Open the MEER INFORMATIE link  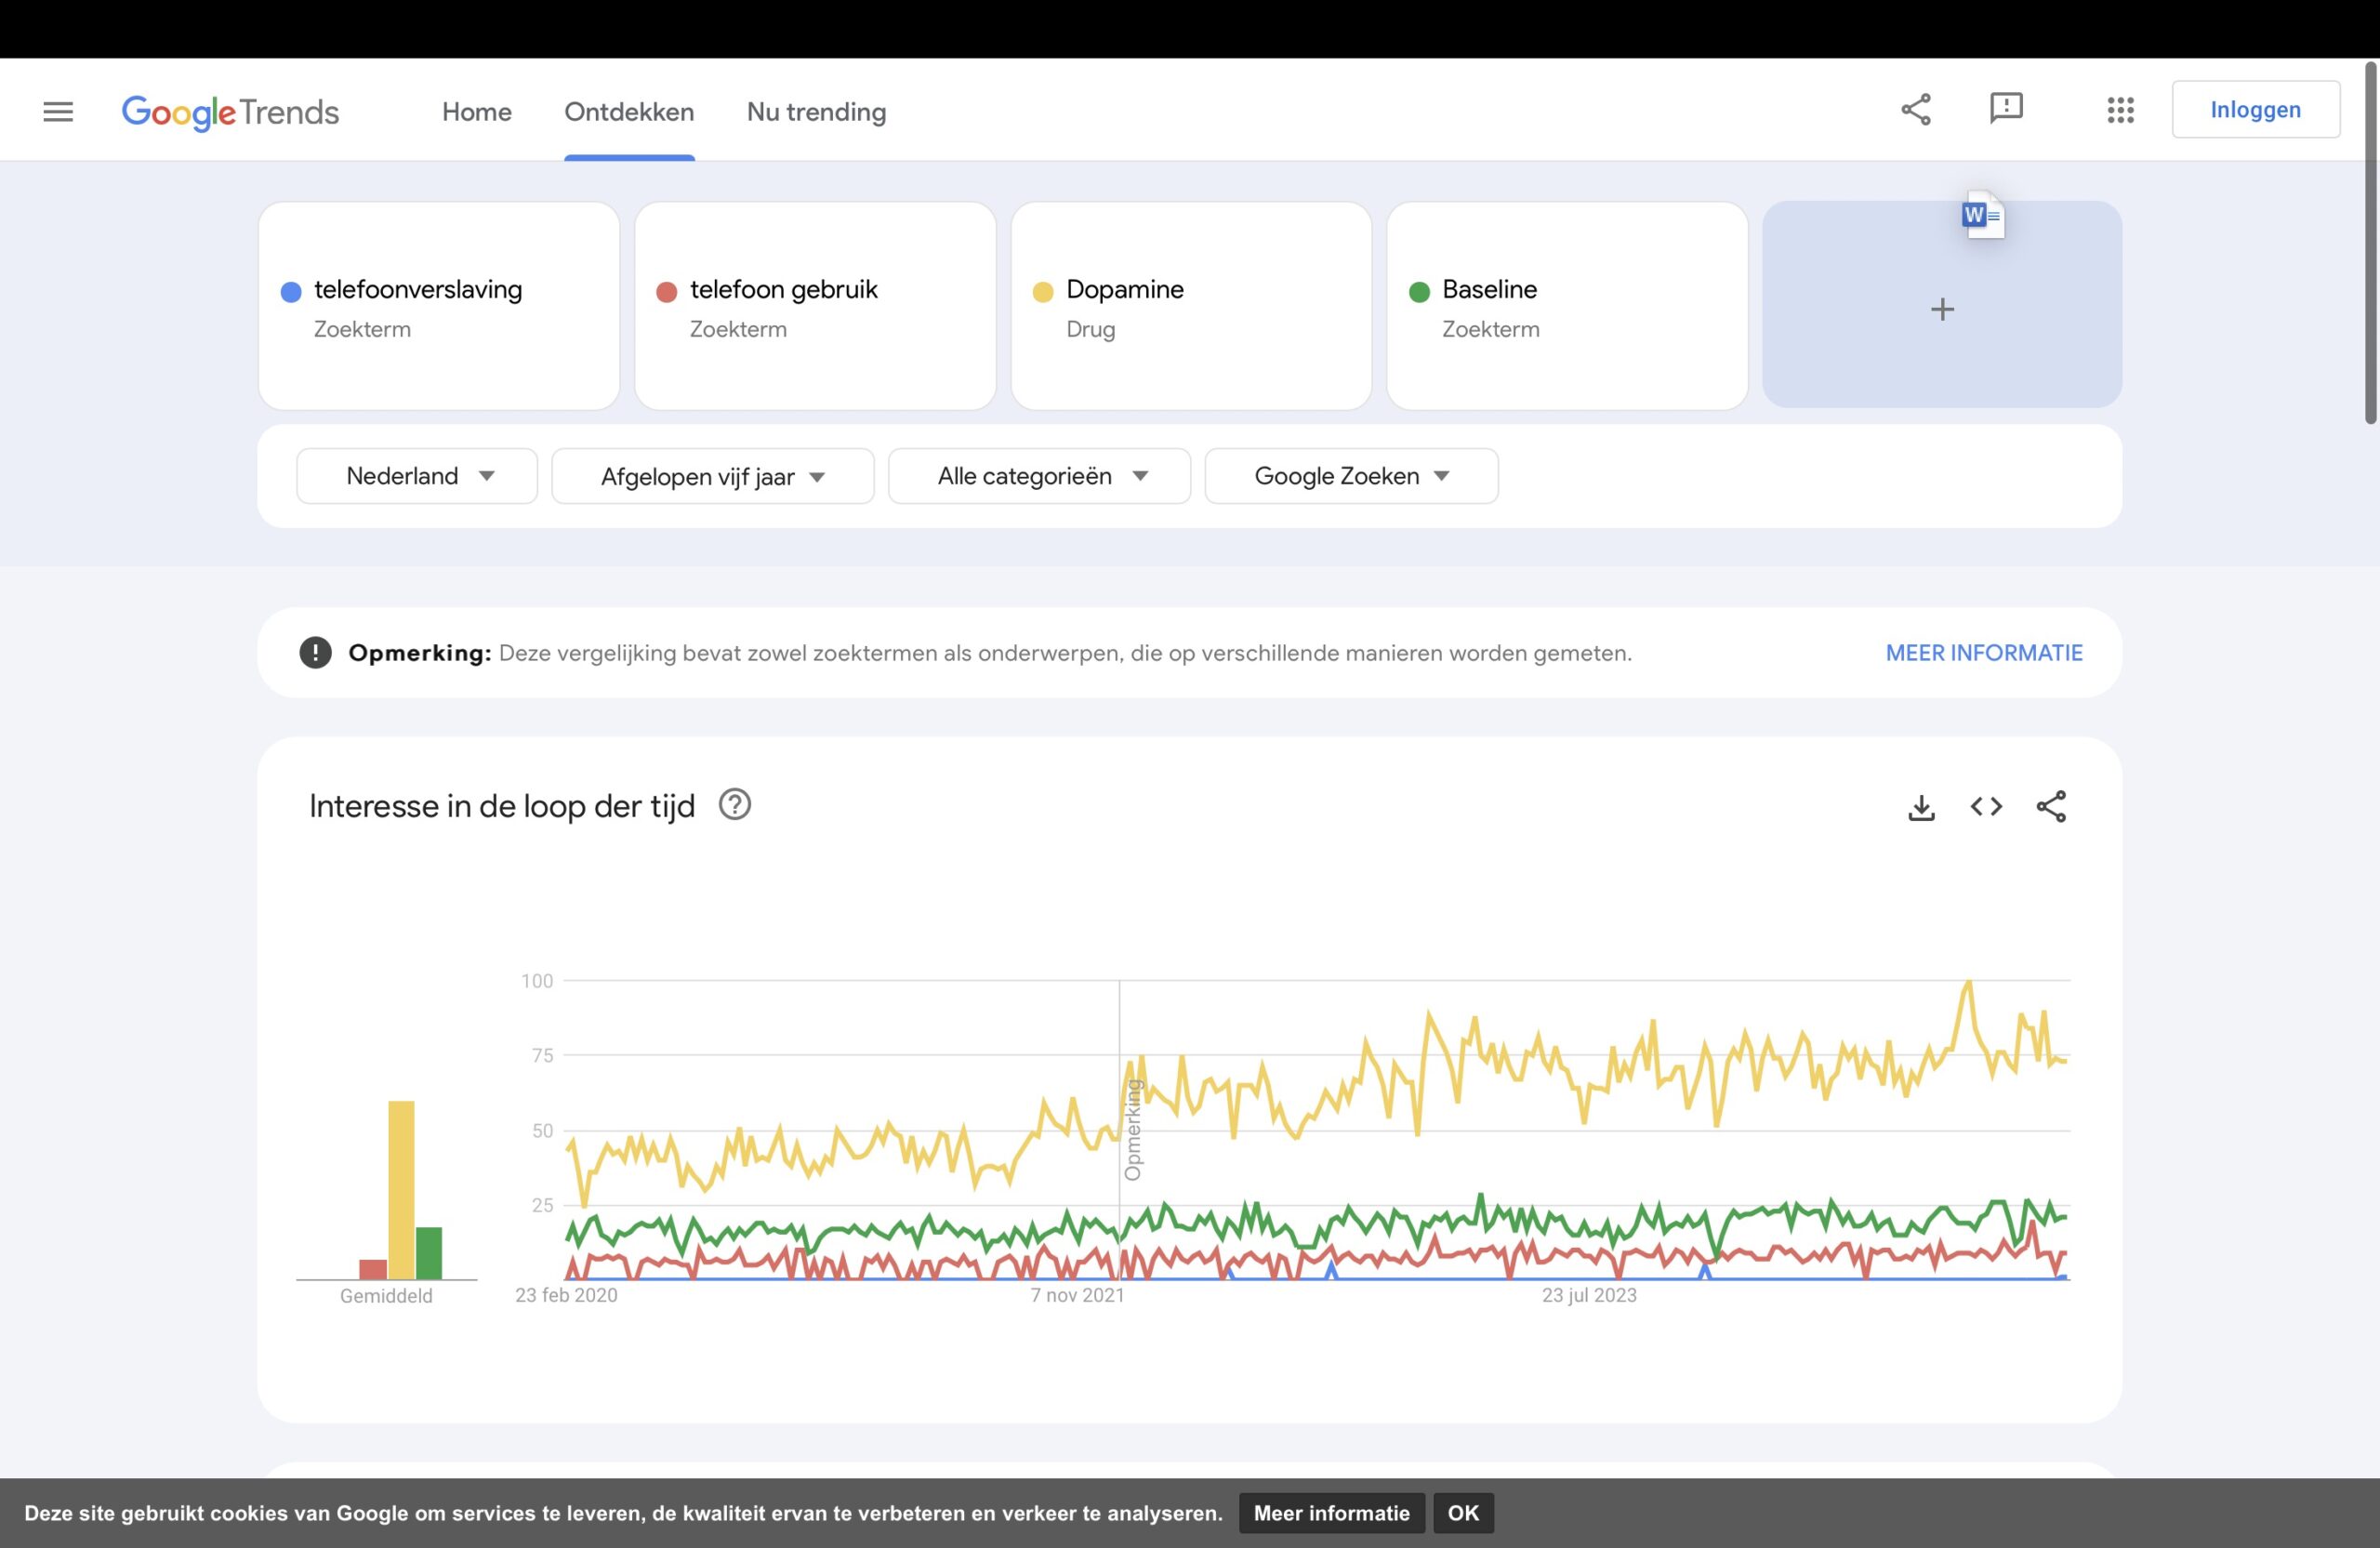tap(1983, 653)
